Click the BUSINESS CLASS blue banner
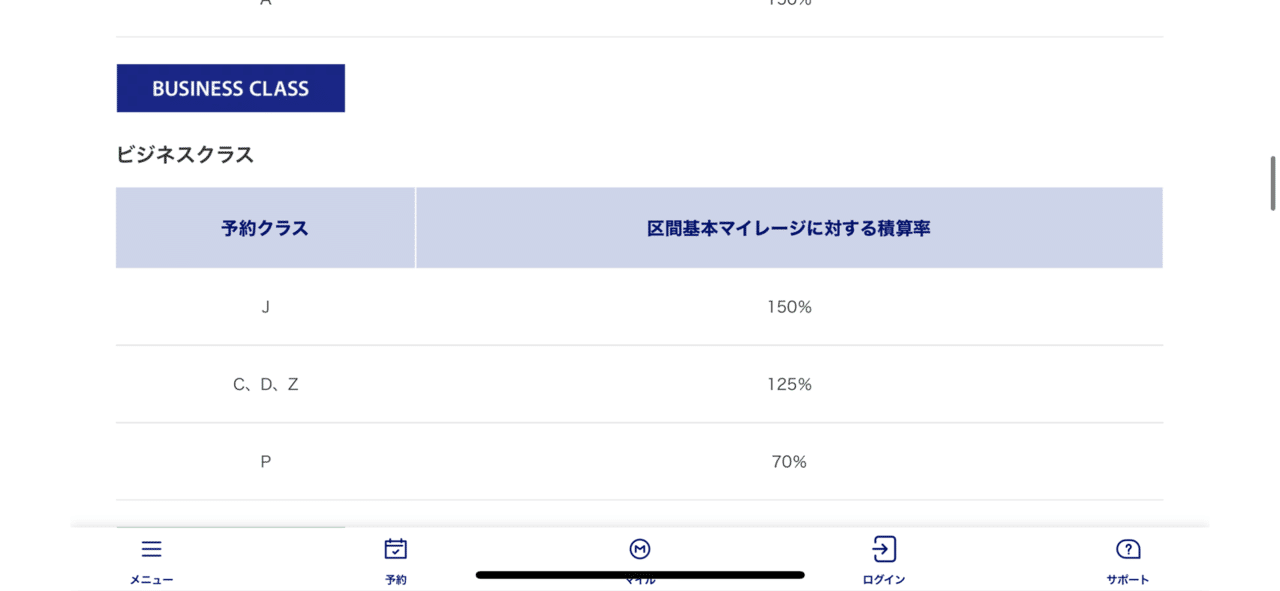This screenshot has width=1280, height=591. click(x=231, y=88)
